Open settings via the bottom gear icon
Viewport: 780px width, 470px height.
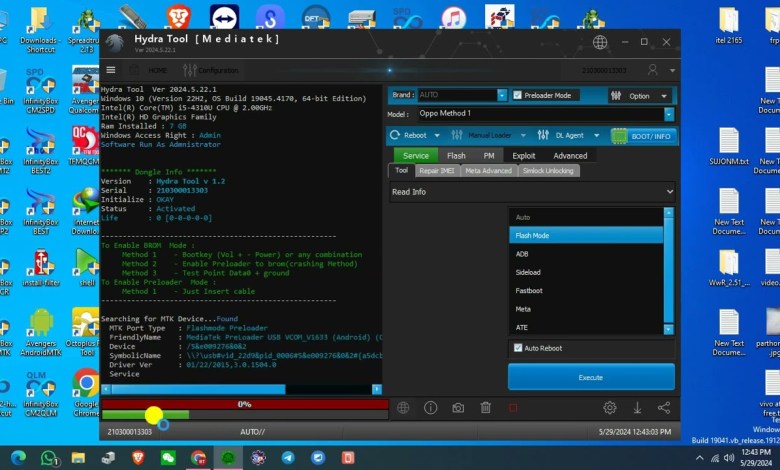[609, 407]
